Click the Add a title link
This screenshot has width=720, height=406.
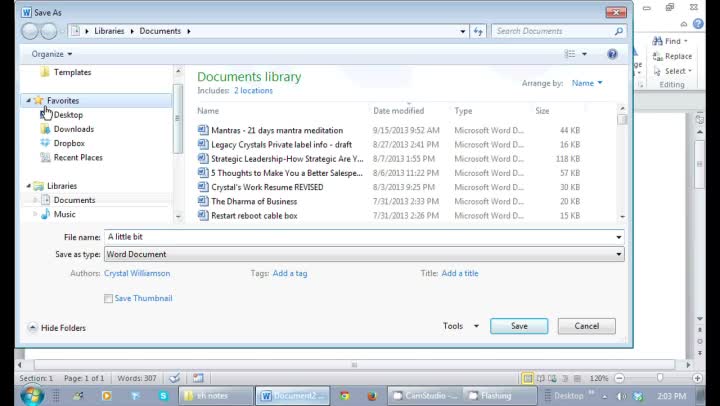tap(460, 273)
